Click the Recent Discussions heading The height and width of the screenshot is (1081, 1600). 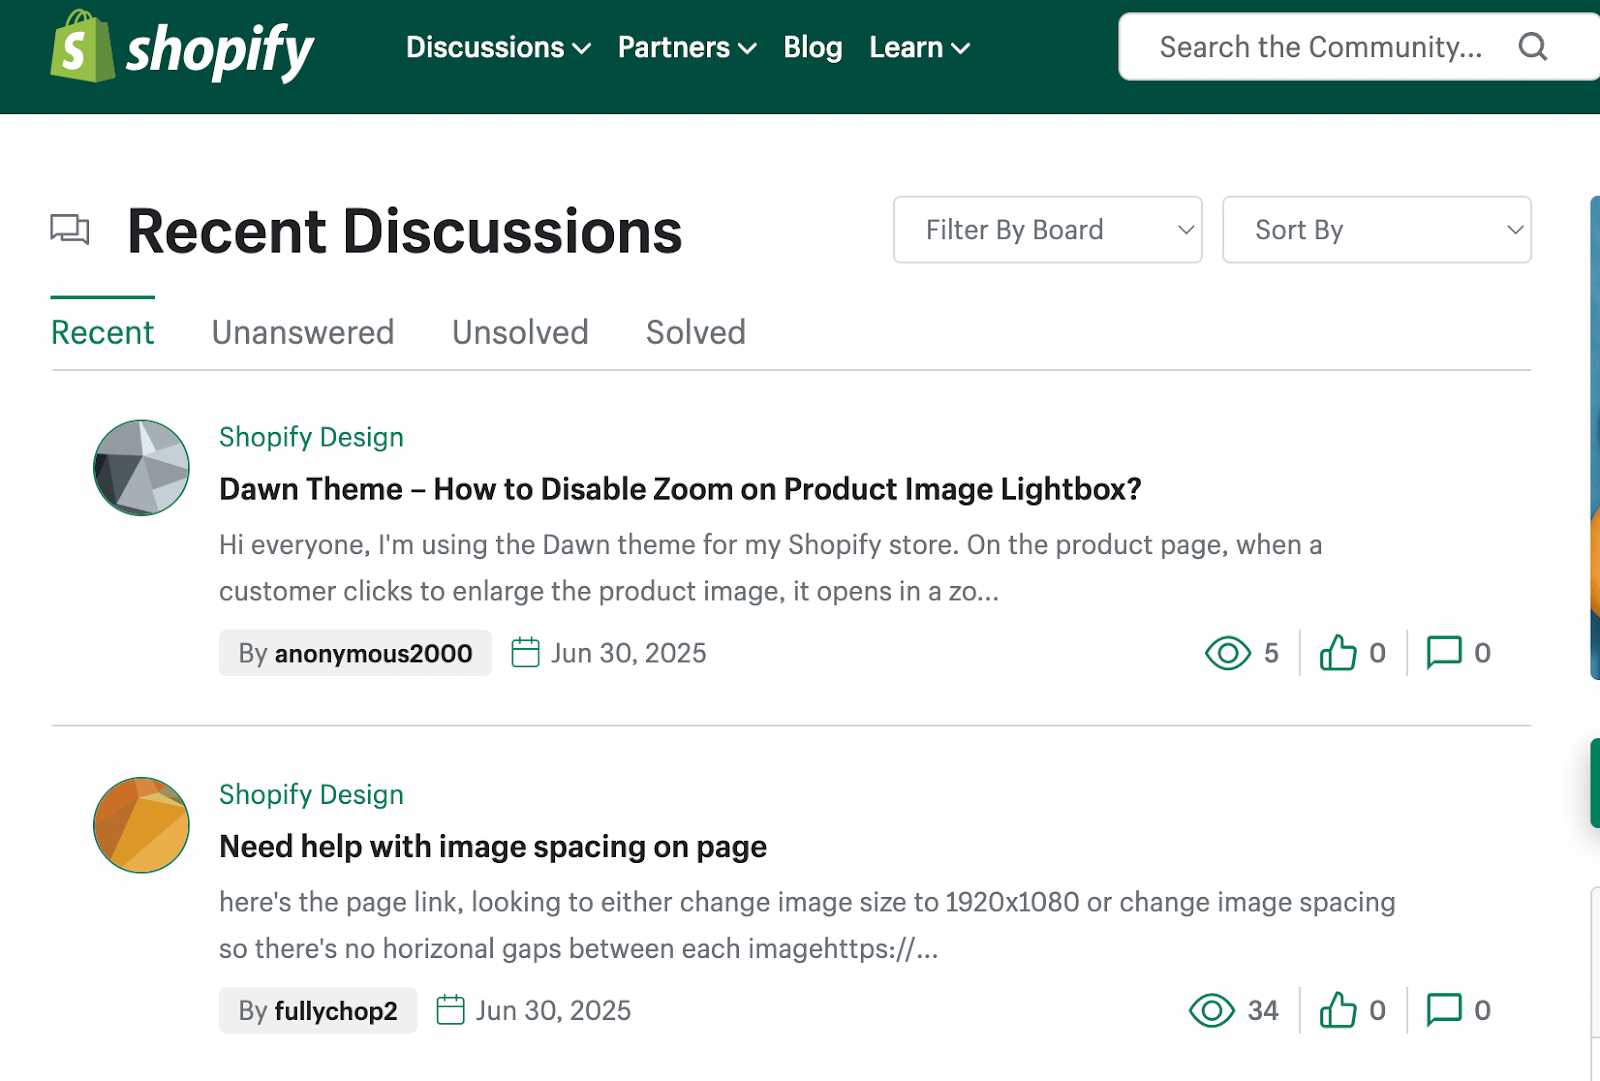coord(404,231)
